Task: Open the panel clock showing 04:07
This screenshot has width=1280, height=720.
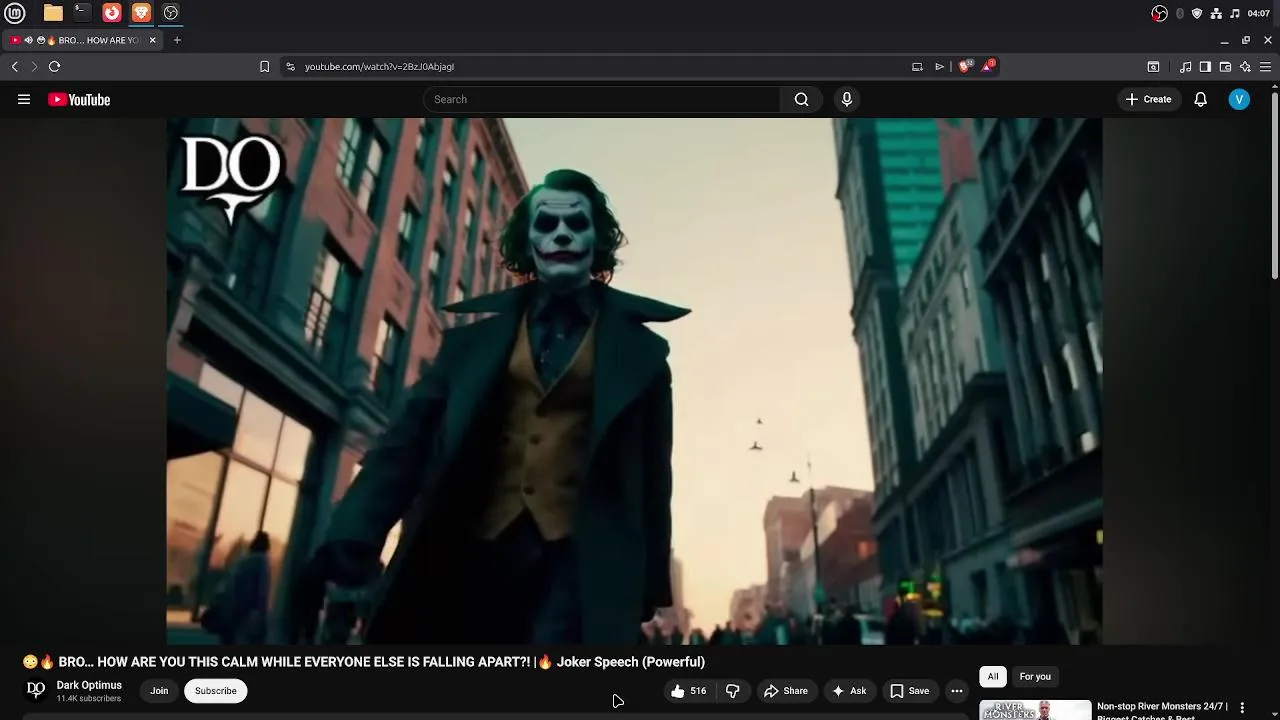Action: pos(1259,13)
